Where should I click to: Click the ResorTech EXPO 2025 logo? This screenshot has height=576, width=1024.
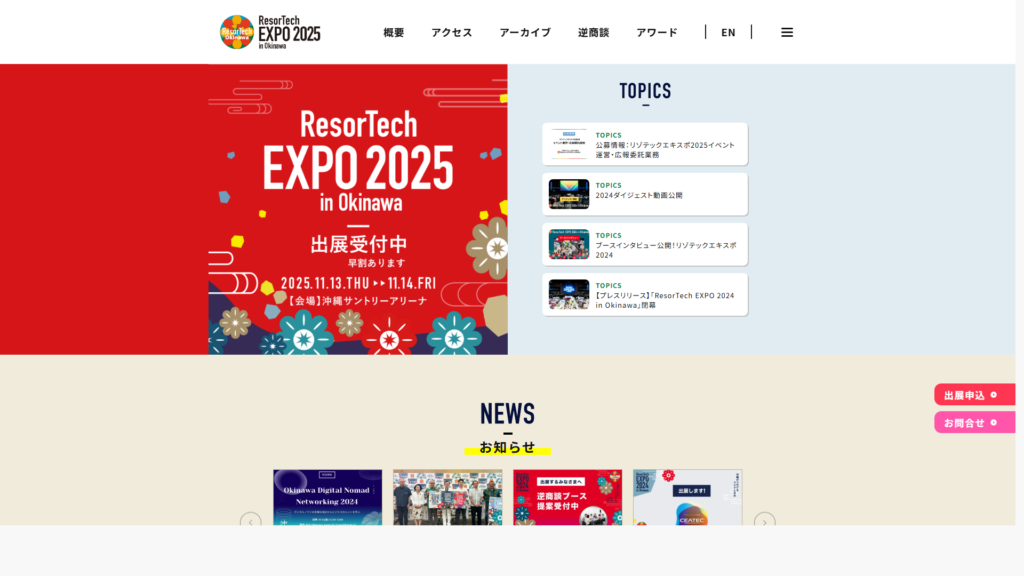pos(270,32)
